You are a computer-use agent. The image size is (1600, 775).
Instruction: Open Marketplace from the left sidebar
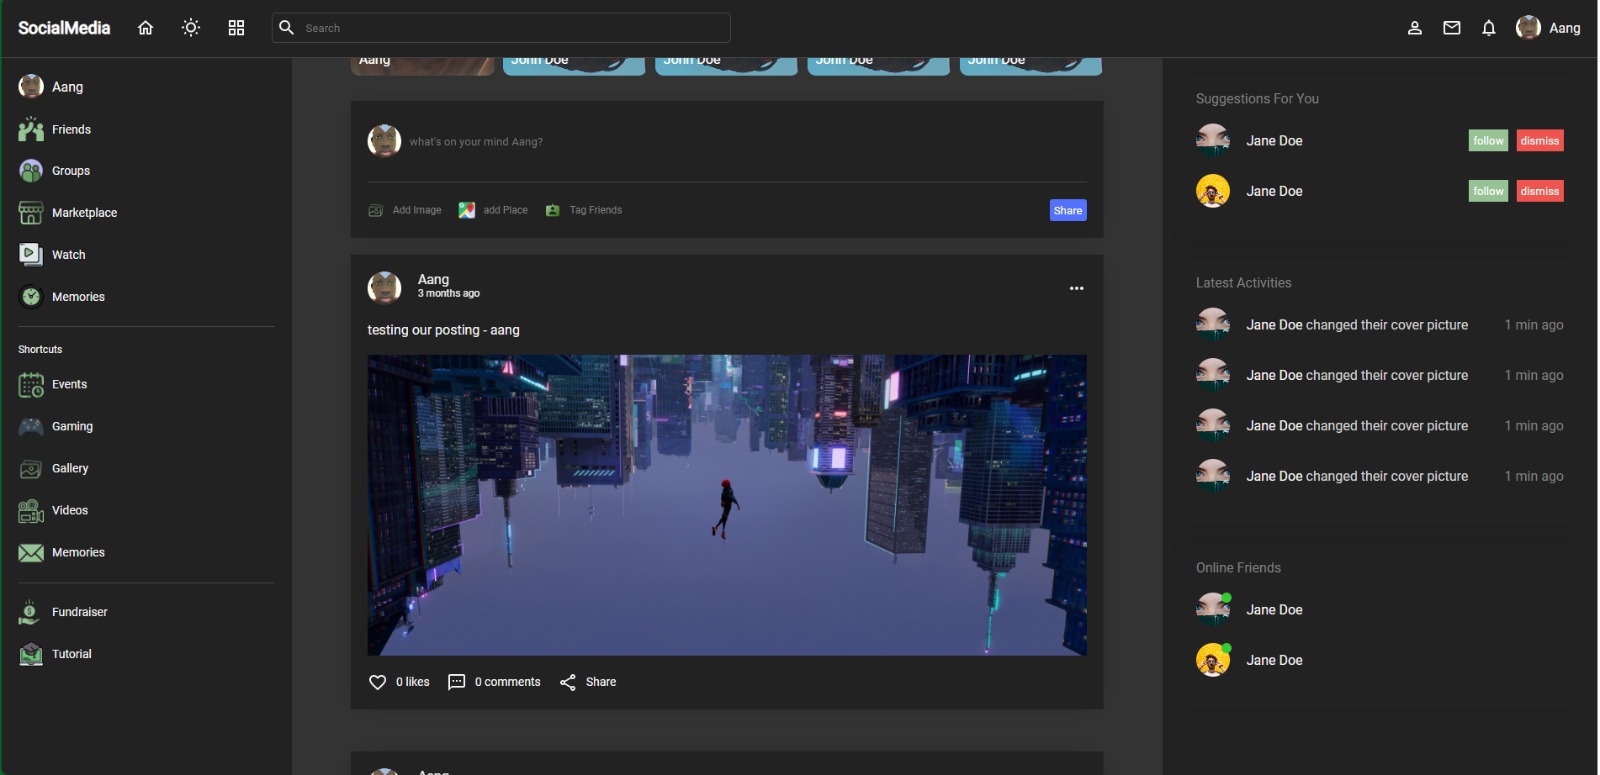tap(84, 213)
